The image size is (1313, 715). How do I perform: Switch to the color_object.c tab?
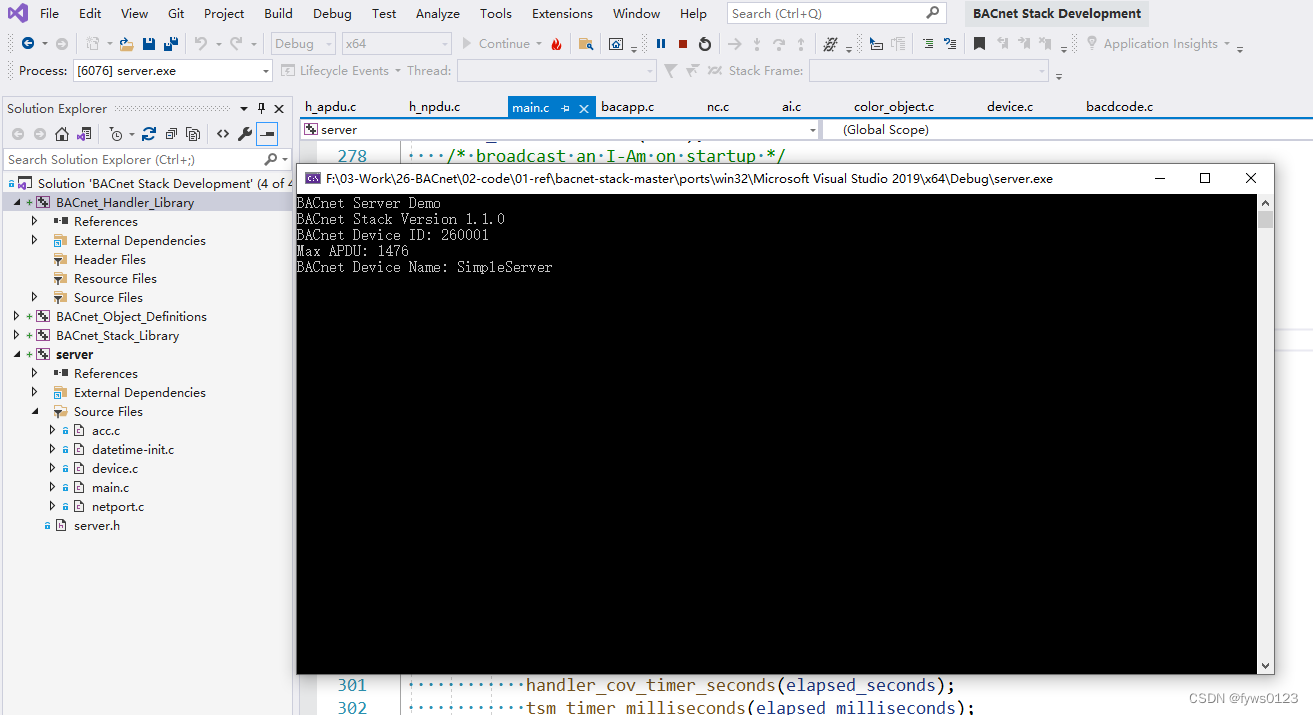pos(894,107)
